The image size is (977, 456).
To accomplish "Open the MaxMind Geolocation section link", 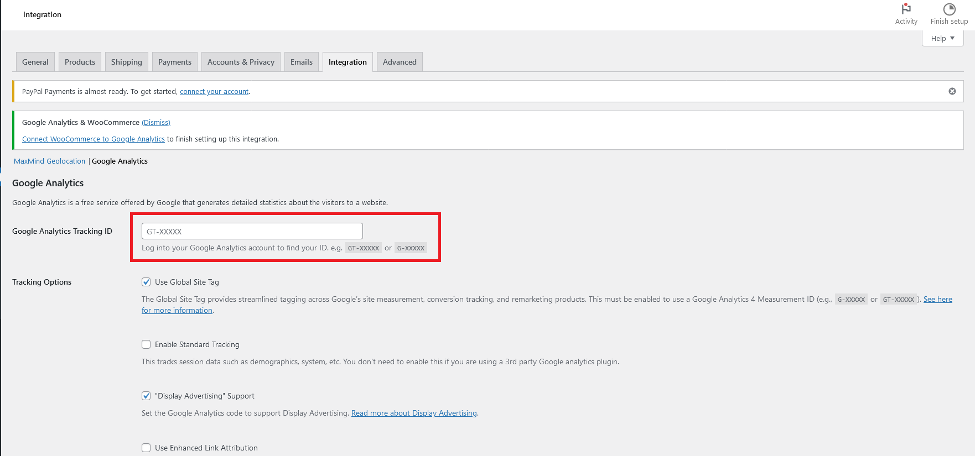I will coord(49,161).
